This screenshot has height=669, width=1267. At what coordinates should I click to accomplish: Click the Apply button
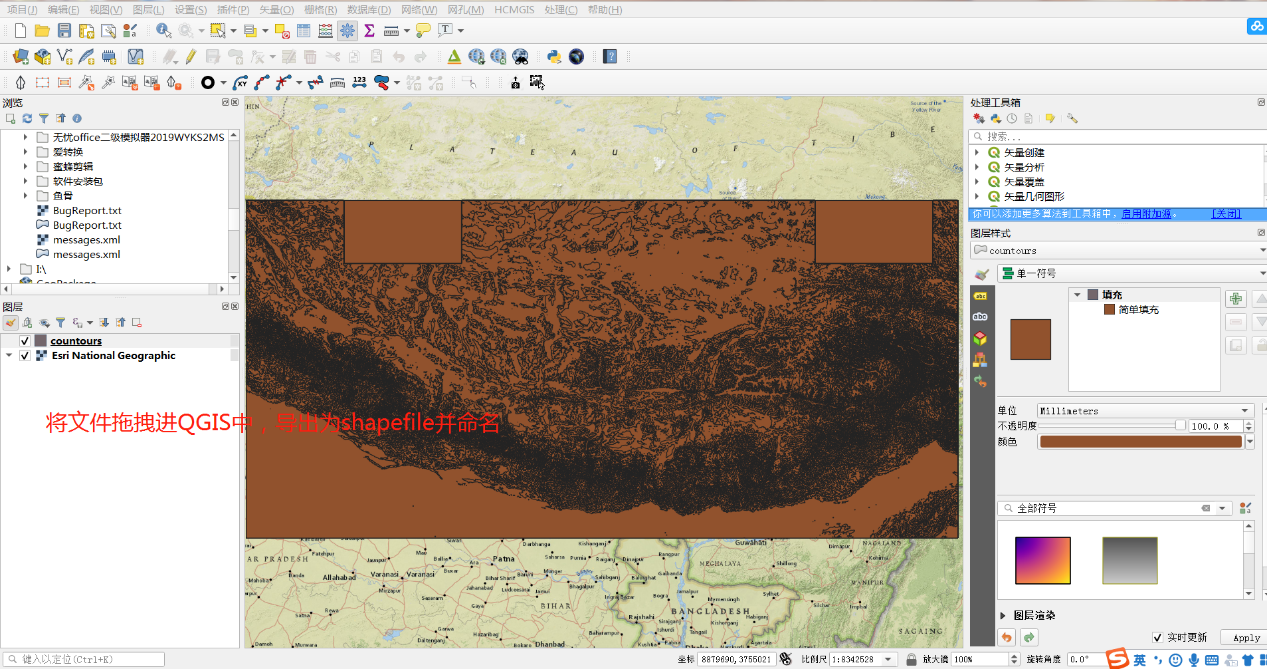tap(1246, 638)
